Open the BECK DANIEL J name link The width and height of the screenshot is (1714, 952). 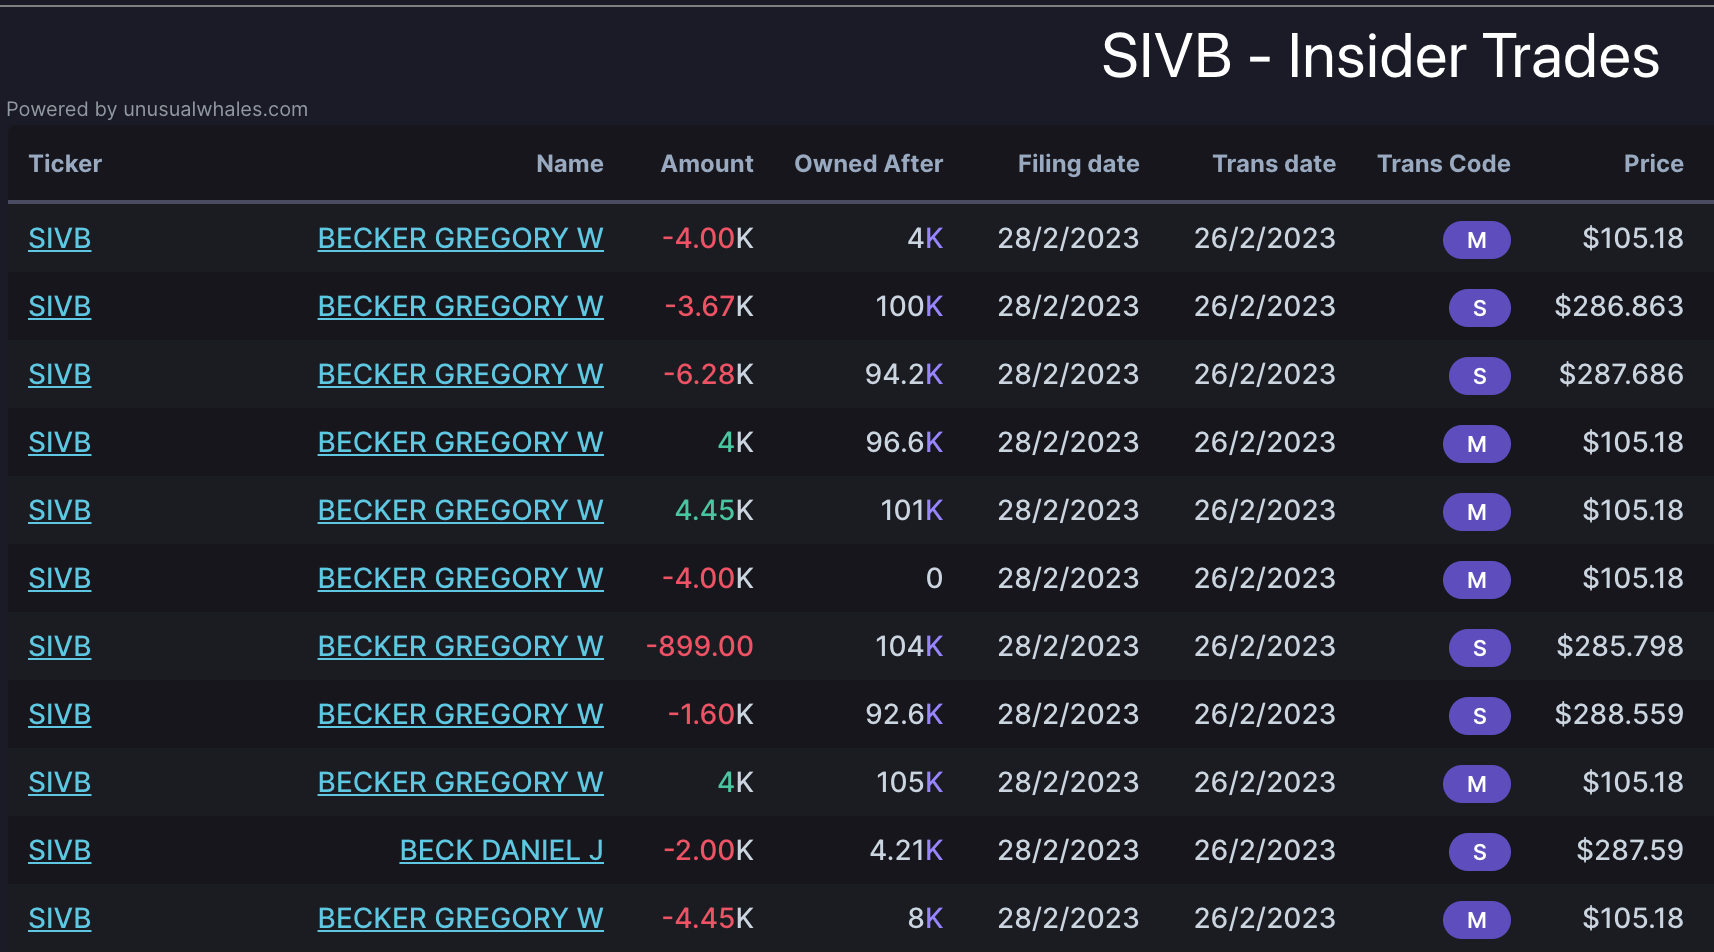tap(501, 850)
